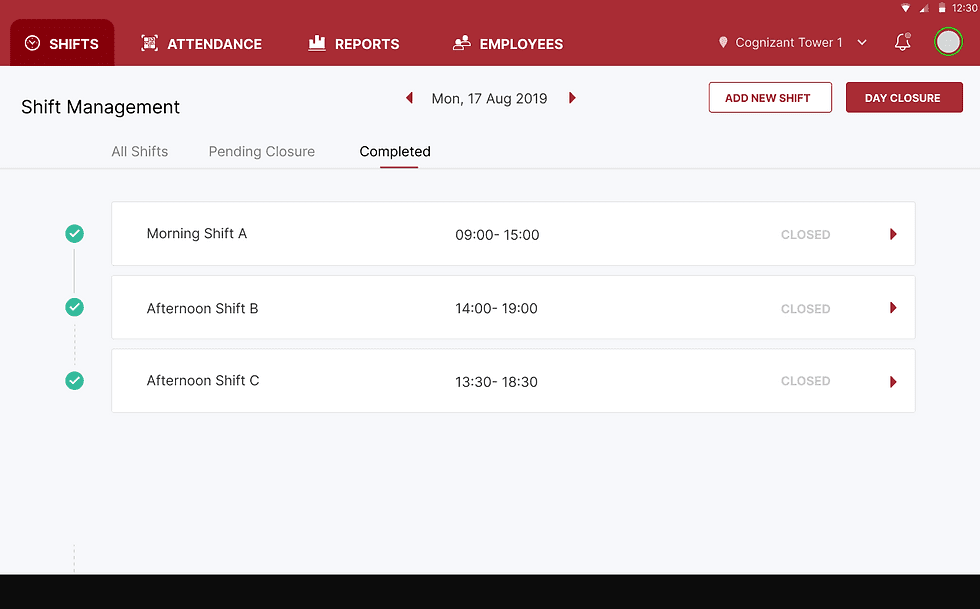Screen dimensions: 980x609
Task: Click the 12:30 clock in status bar
Action: 964,8
